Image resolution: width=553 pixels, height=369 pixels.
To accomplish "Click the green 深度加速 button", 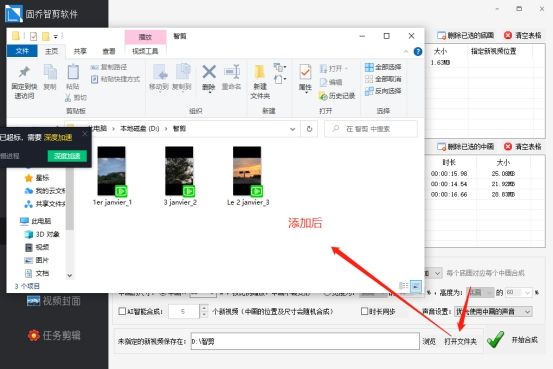I will [67, 156].
